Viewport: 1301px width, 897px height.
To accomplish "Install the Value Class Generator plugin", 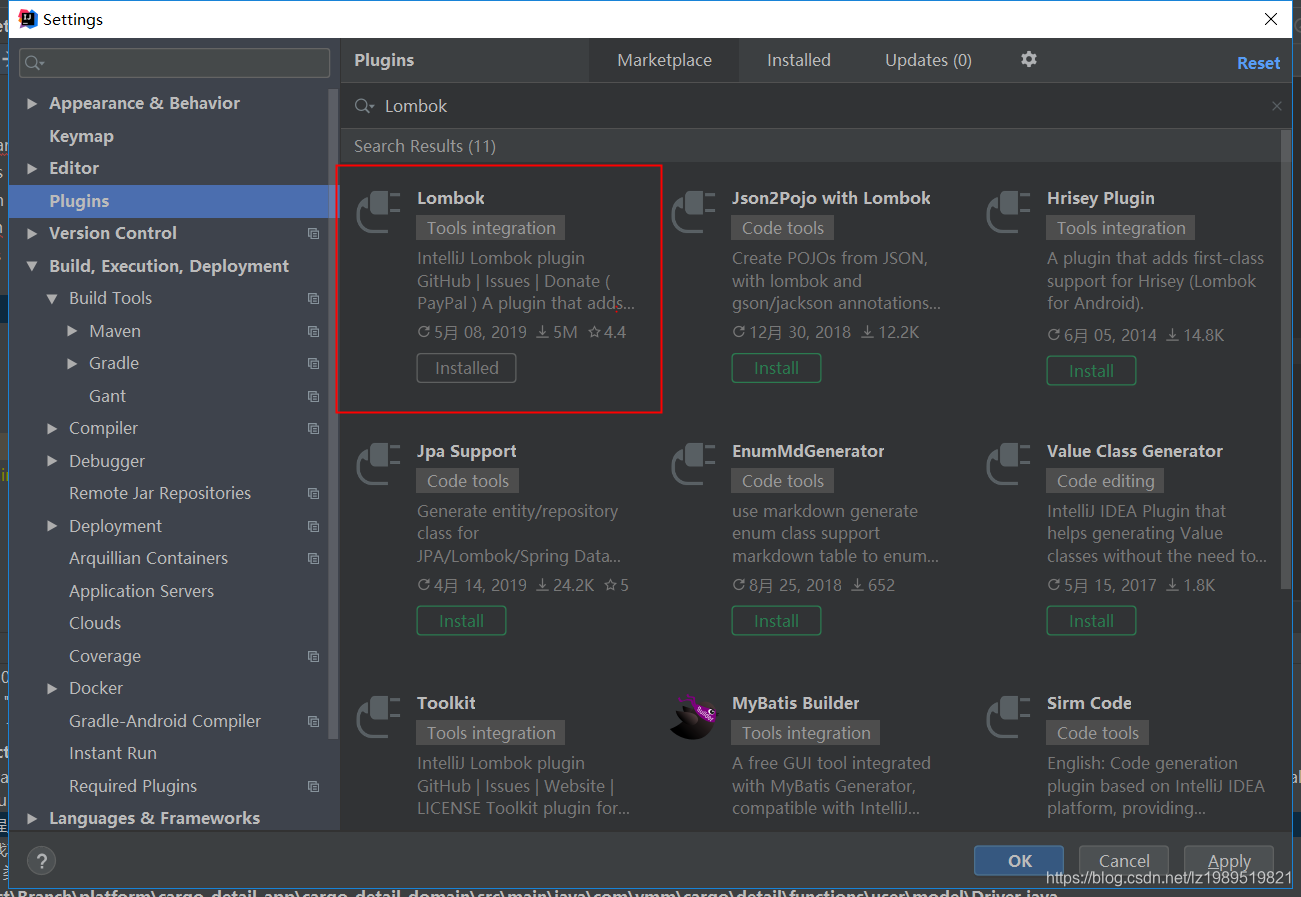I will [x=1091, y=621].
